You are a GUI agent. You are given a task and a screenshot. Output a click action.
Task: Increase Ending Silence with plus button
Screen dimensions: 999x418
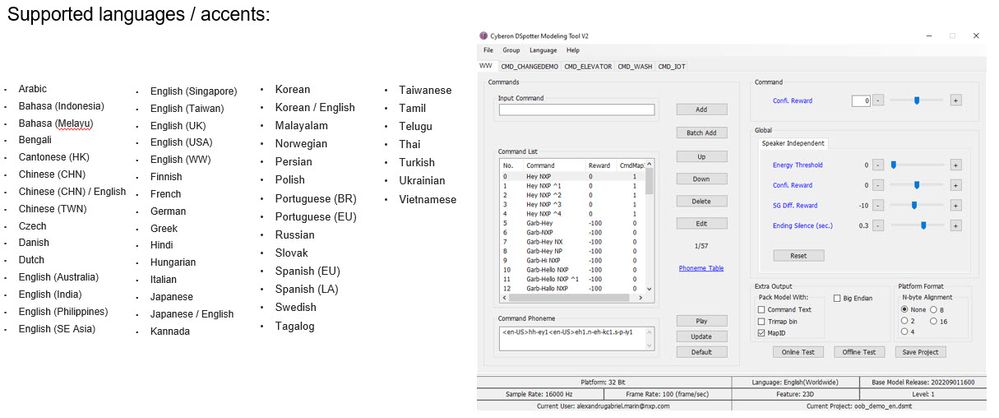(956, 226)
